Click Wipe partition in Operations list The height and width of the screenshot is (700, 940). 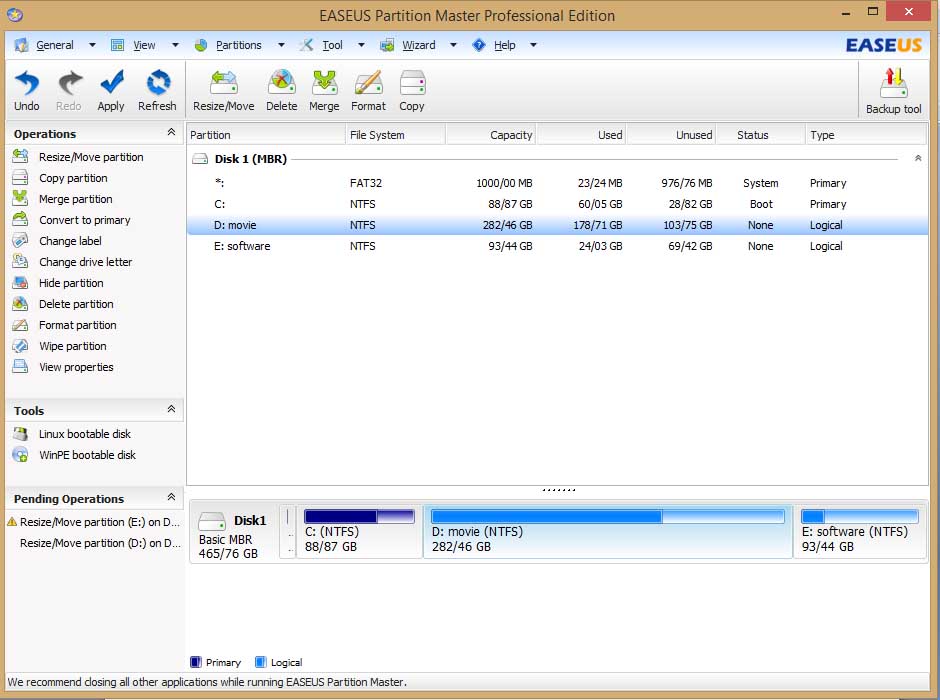72,346
